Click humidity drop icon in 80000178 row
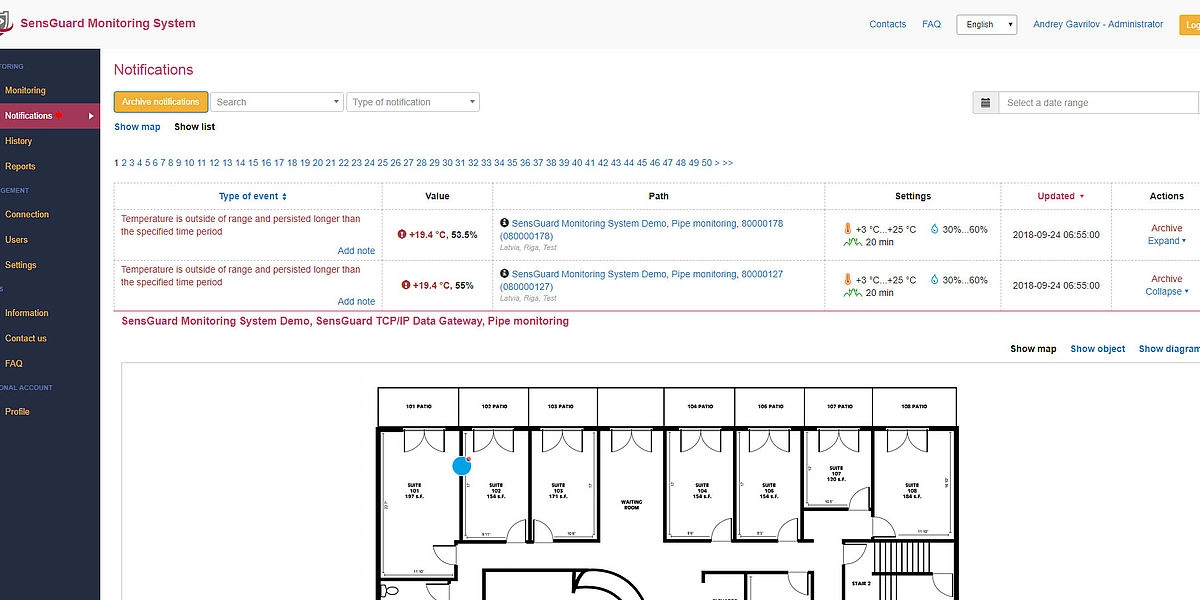This screenshot has height=600, width=1200. (x=934, y=229)
